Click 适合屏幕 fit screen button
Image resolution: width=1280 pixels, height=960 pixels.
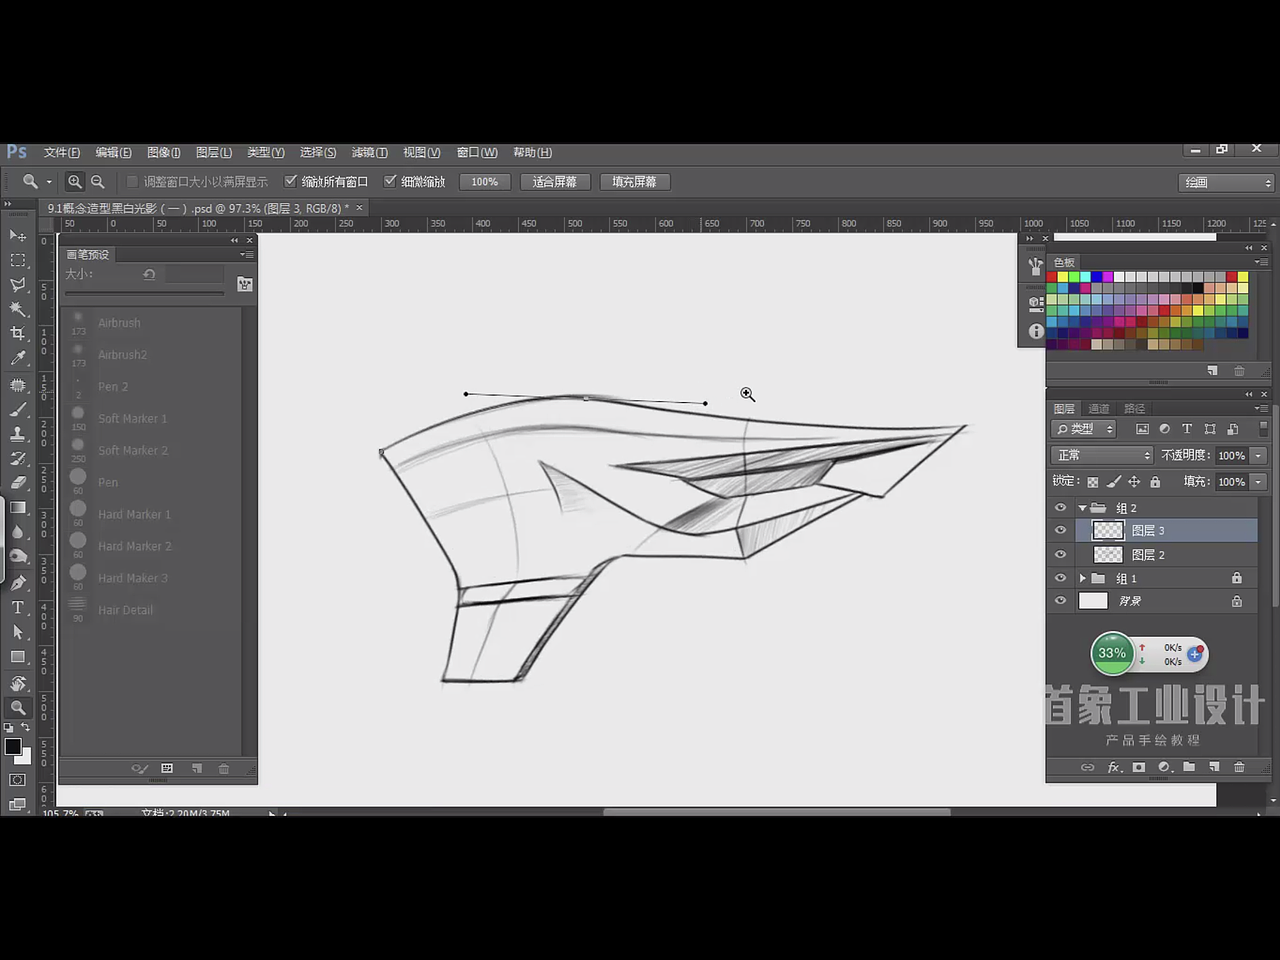click(x=555, y=182)
